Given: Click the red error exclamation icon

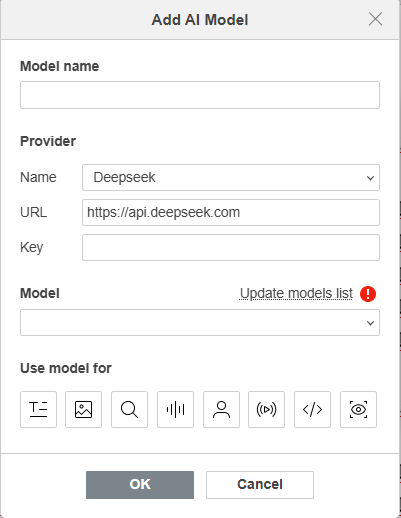Looking at the screenshot, I should [x=368, y=294].
